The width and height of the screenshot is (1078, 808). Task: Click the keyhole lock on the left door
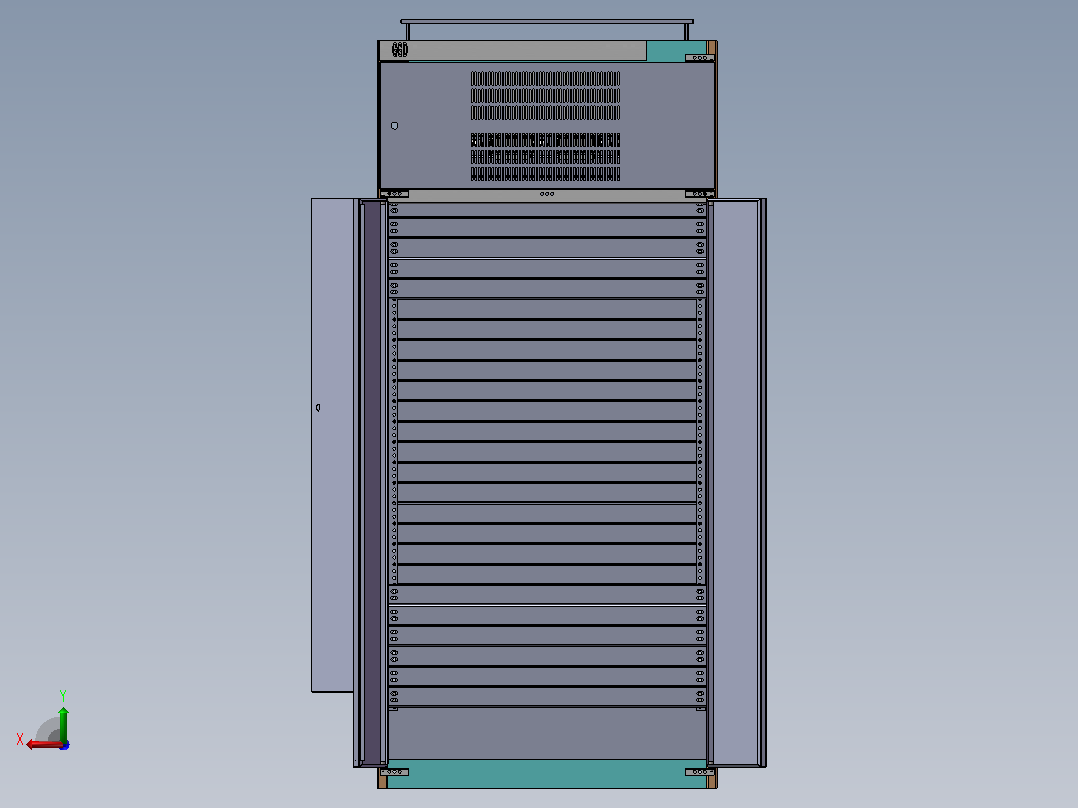pos(318,408)
